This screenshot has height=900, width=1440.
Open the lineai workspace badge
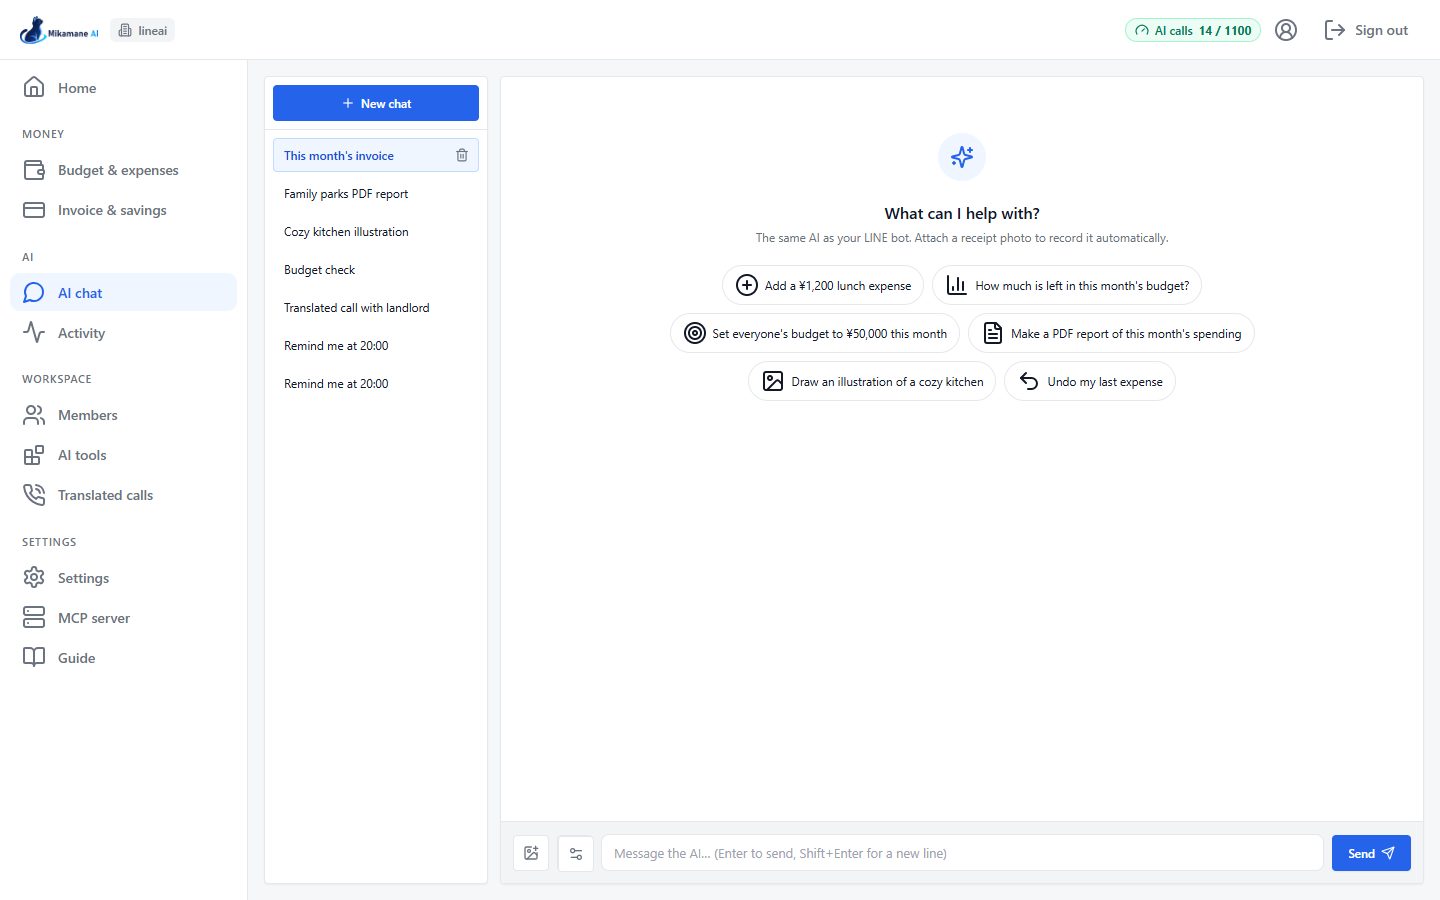(x=143, y=30)
